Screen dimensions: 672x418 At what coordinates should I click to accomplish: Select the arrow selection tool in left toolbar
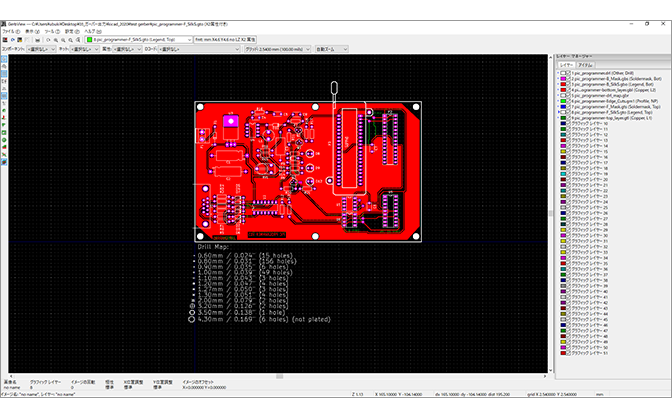pyautogui.click(x=4, y=60)
